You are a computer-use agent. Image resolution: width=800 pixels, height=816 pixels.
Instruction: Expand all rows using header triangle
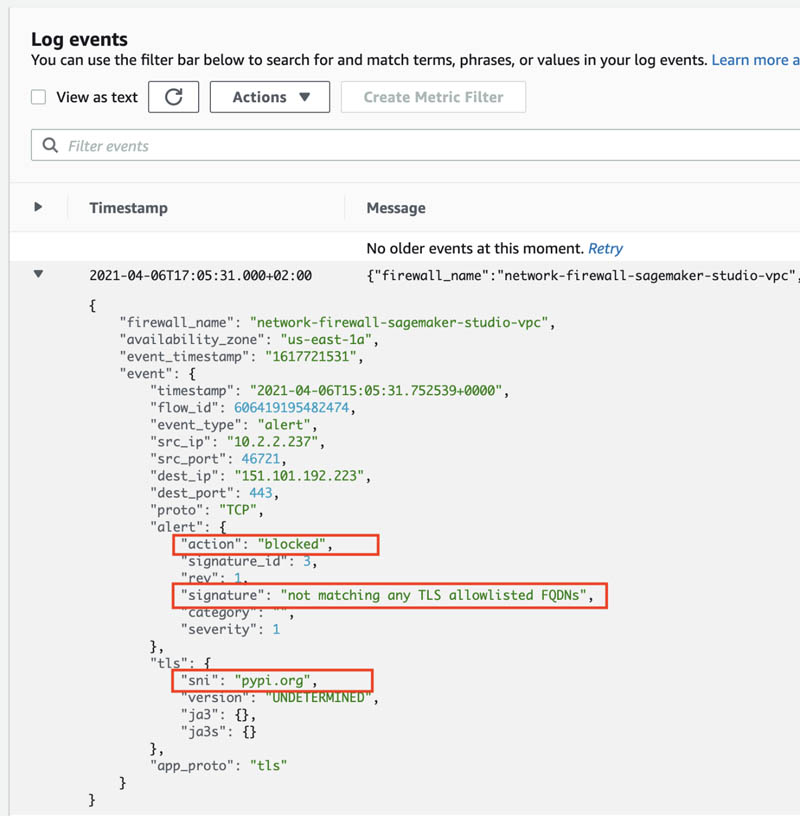point(38,207)
